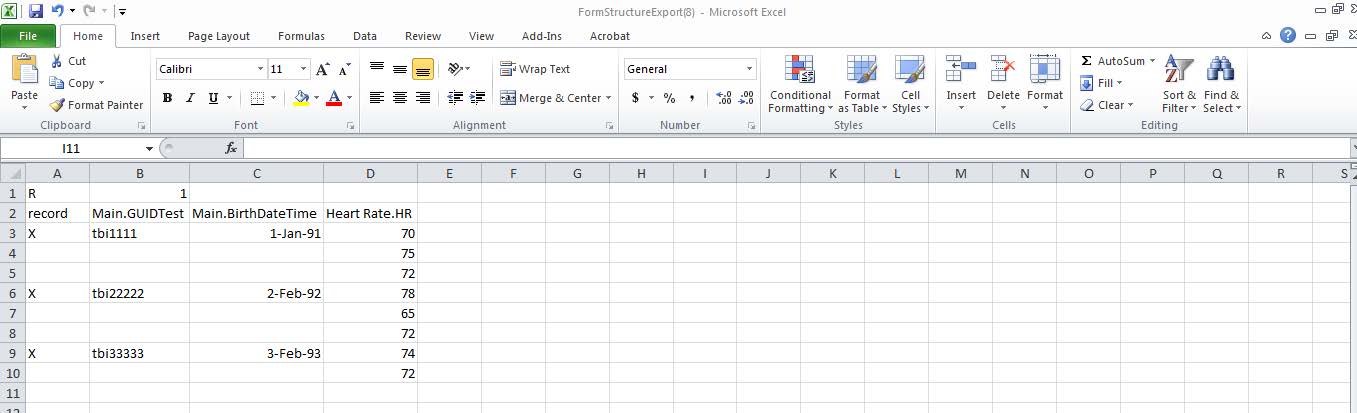Apply Fill Color paint bucket
1357x413 pixels.
tap(301, 98)
